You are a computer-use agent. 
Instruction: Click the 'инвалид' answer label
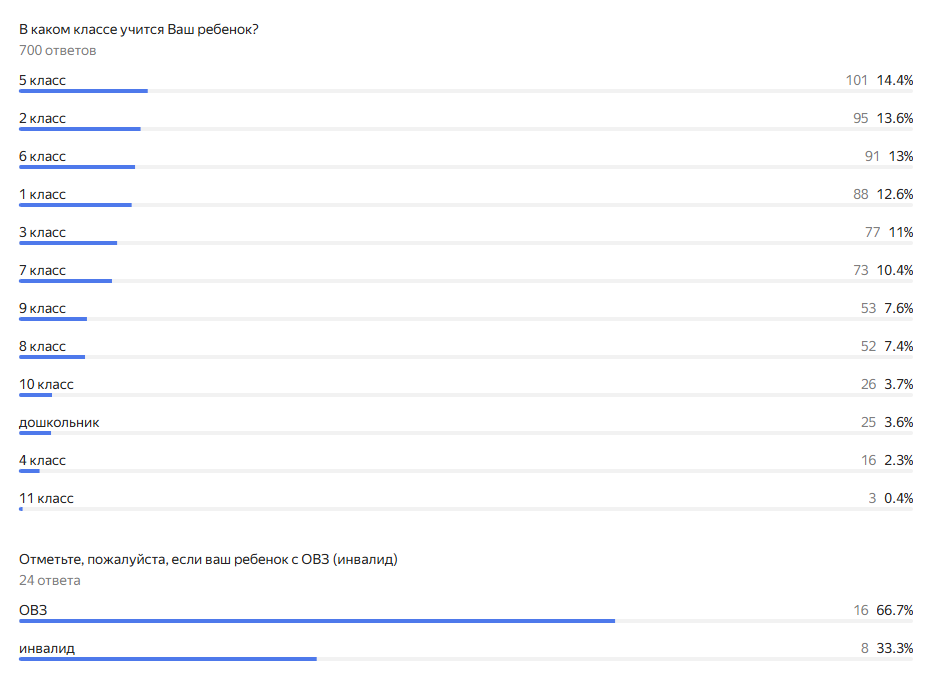pos(46,648)
